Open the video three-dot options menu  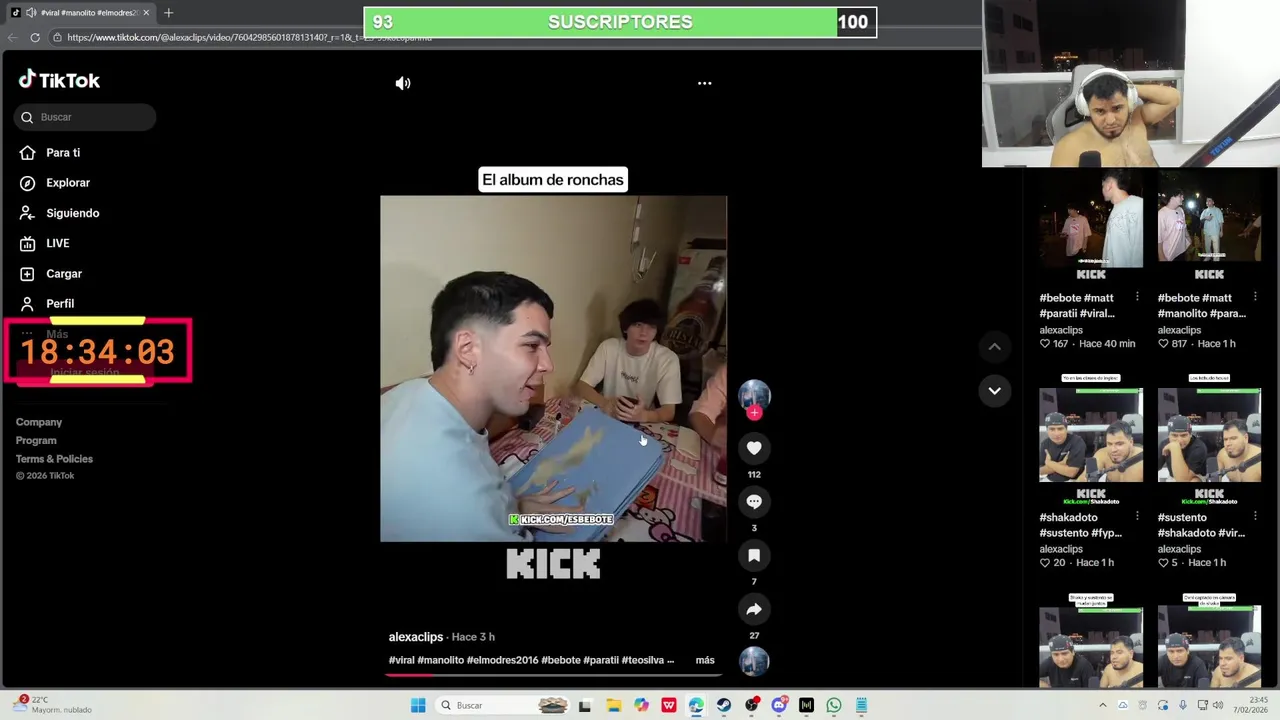pos(705,83)
